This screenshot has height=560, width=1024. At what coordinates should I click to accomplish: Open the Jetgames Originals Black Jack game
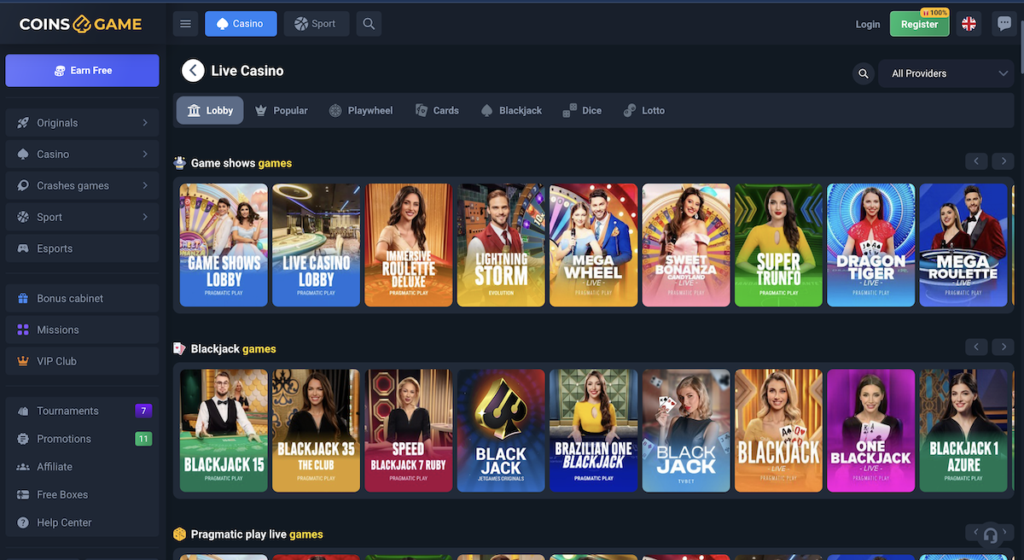[x=501, y=431]
